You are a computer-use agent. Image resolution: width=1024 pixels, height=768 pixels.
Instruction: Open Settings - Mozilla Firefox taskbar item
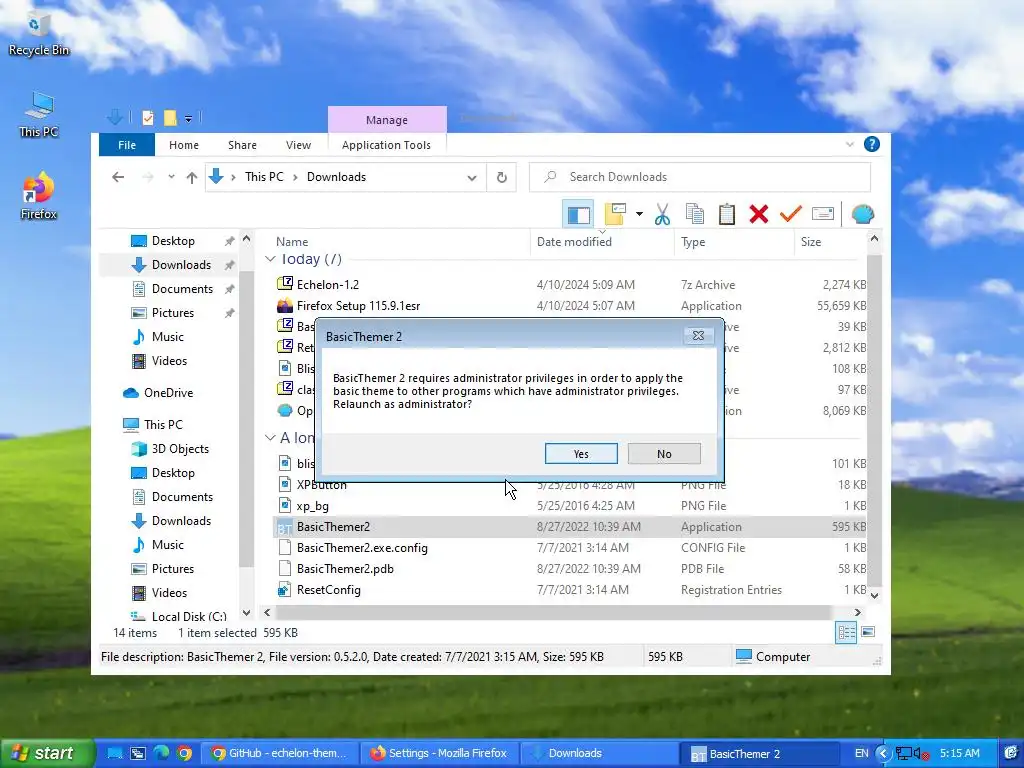[x=440, y=753]
